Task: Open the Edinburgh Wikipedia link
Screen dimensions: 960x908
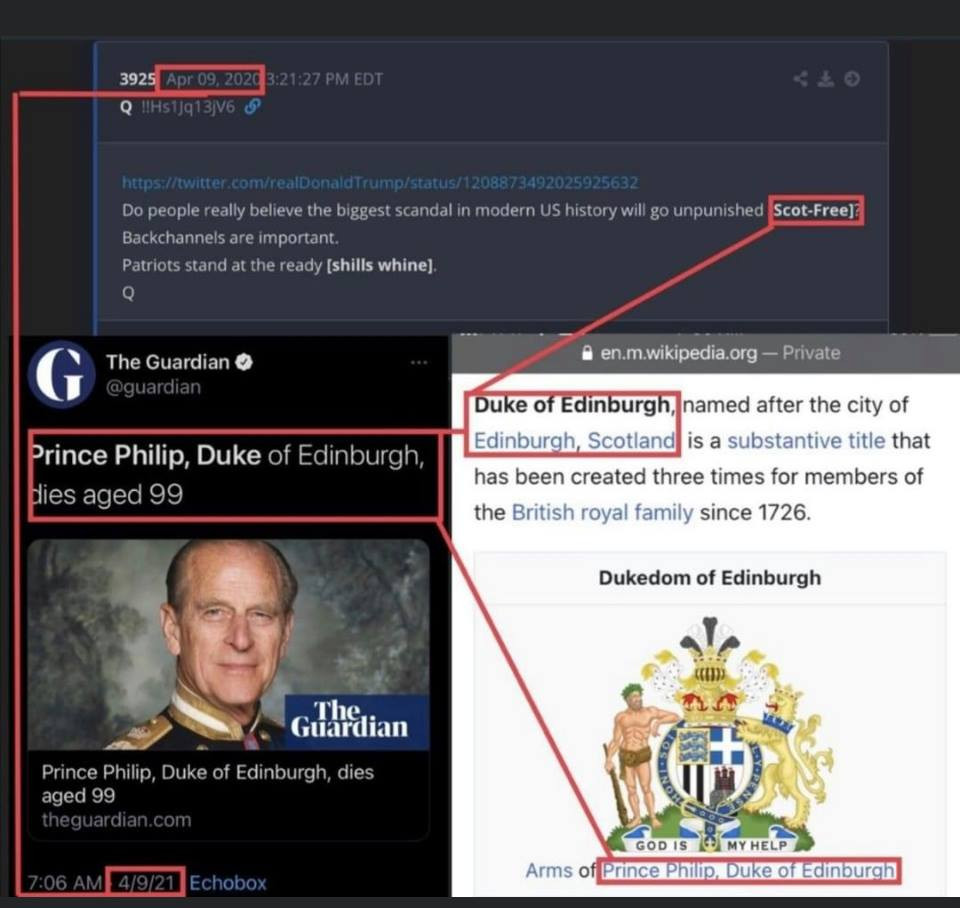Action: pos(524,440)
